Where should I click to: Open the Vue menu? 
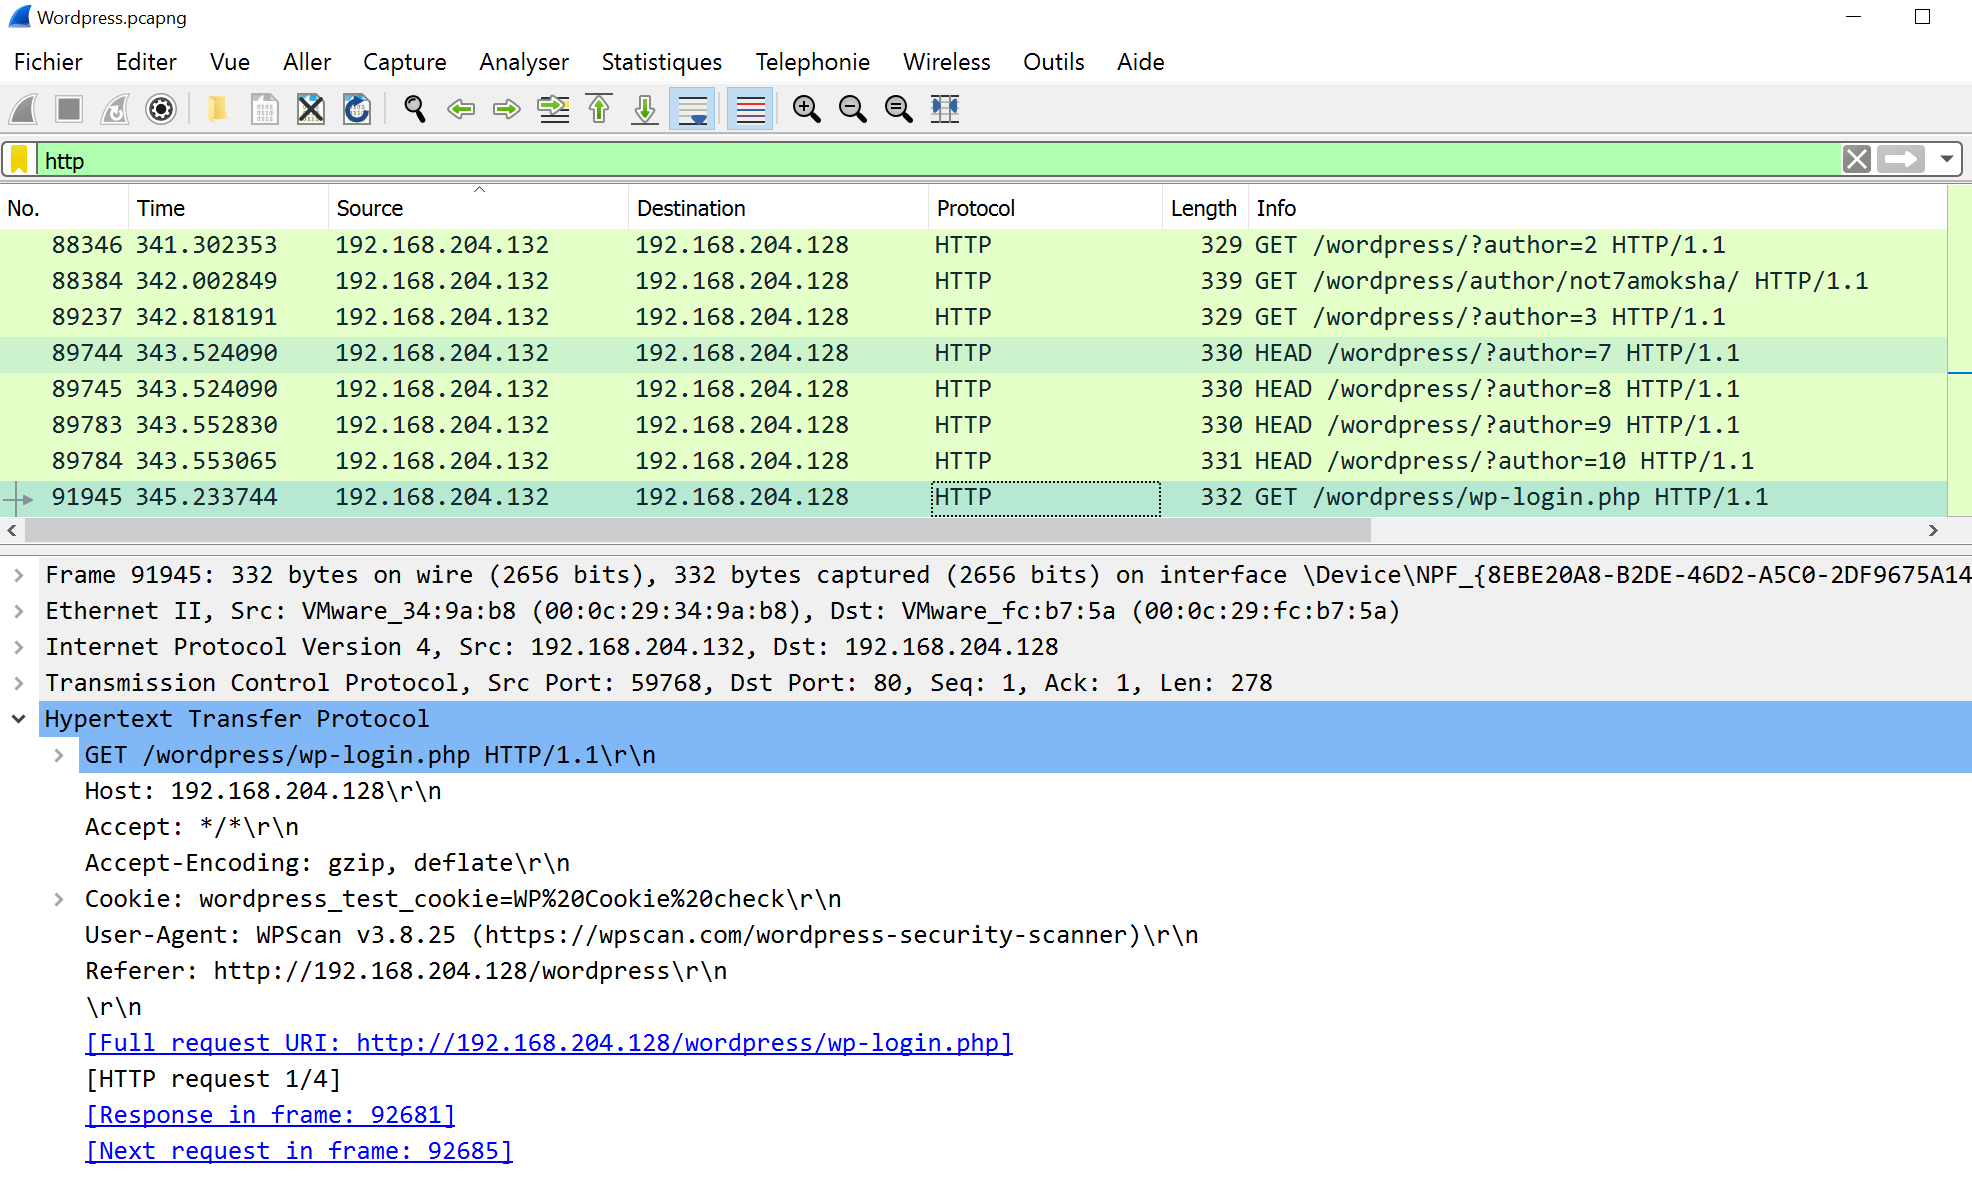tap(230, 62)
